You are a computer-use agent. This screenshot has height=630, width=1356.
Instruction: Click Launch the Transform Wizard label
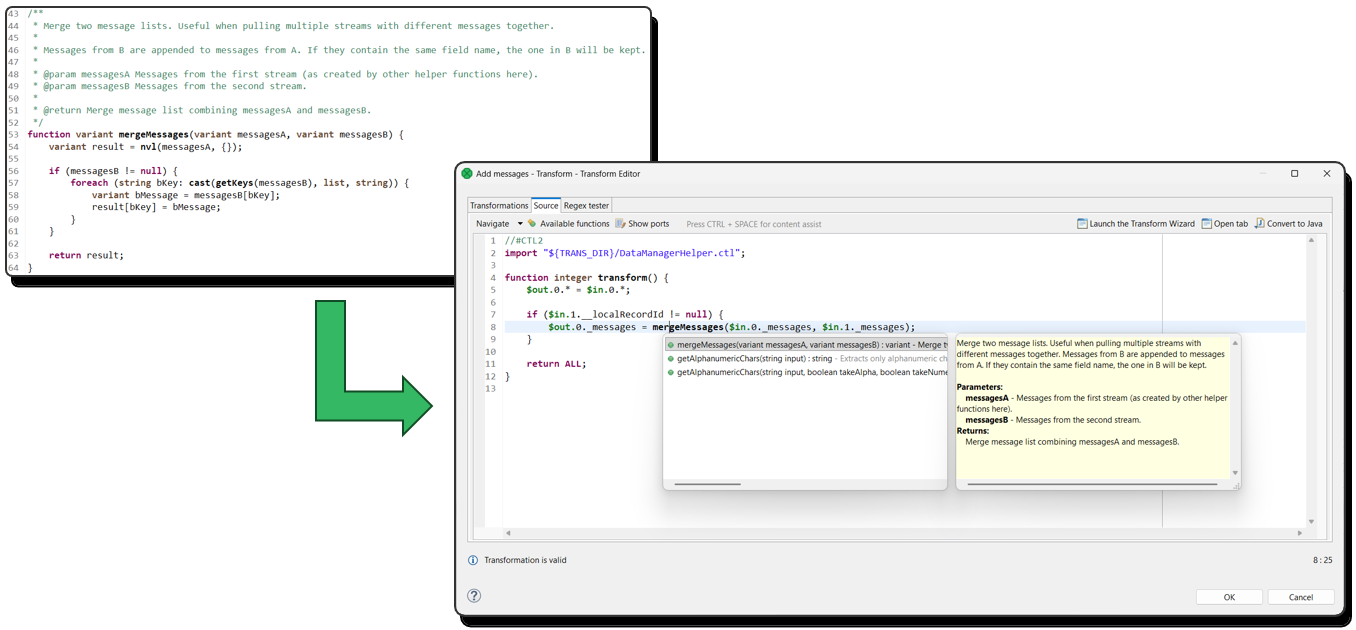[x=1142, y=224]
